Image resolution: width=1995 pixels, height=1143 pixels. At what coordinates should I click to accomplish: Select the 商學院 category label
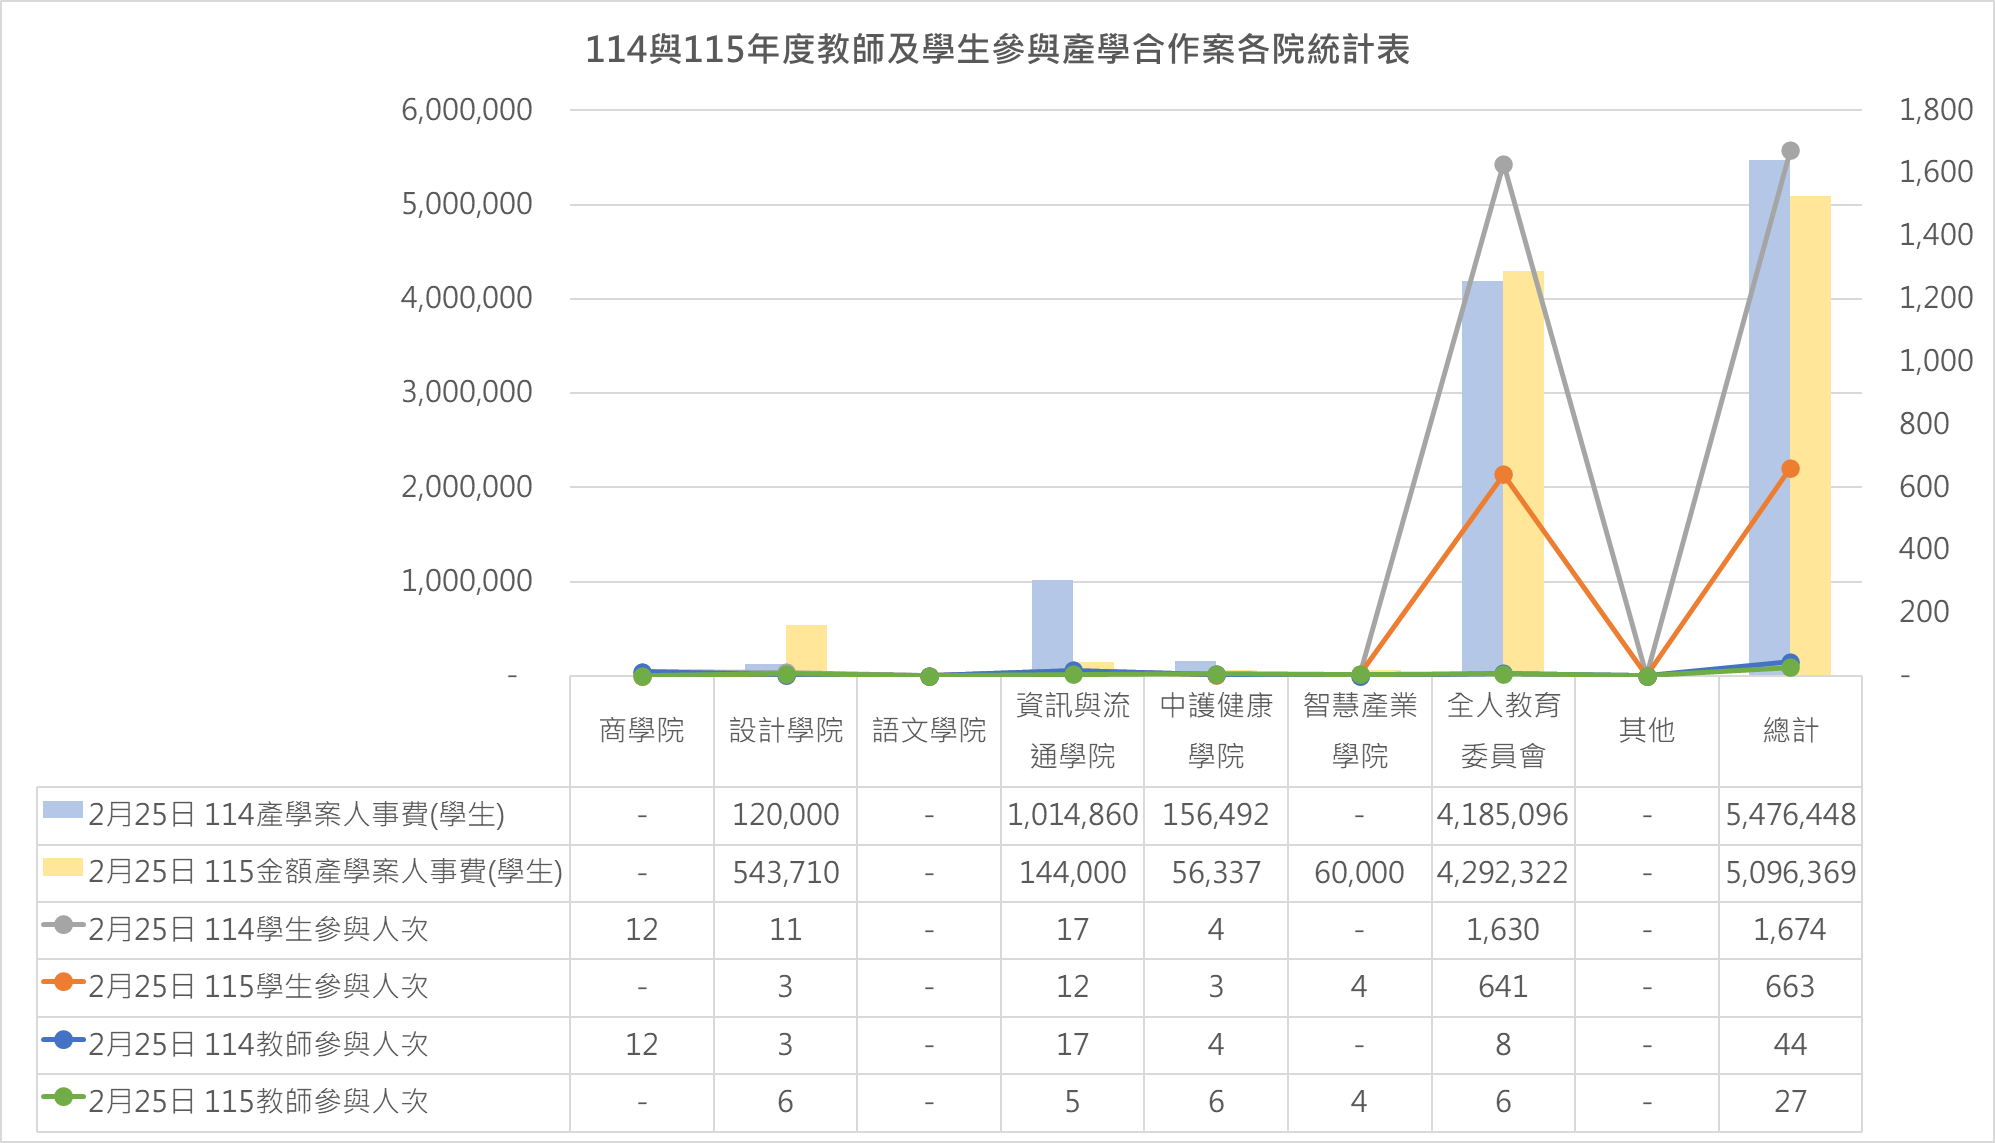(642, 731)
